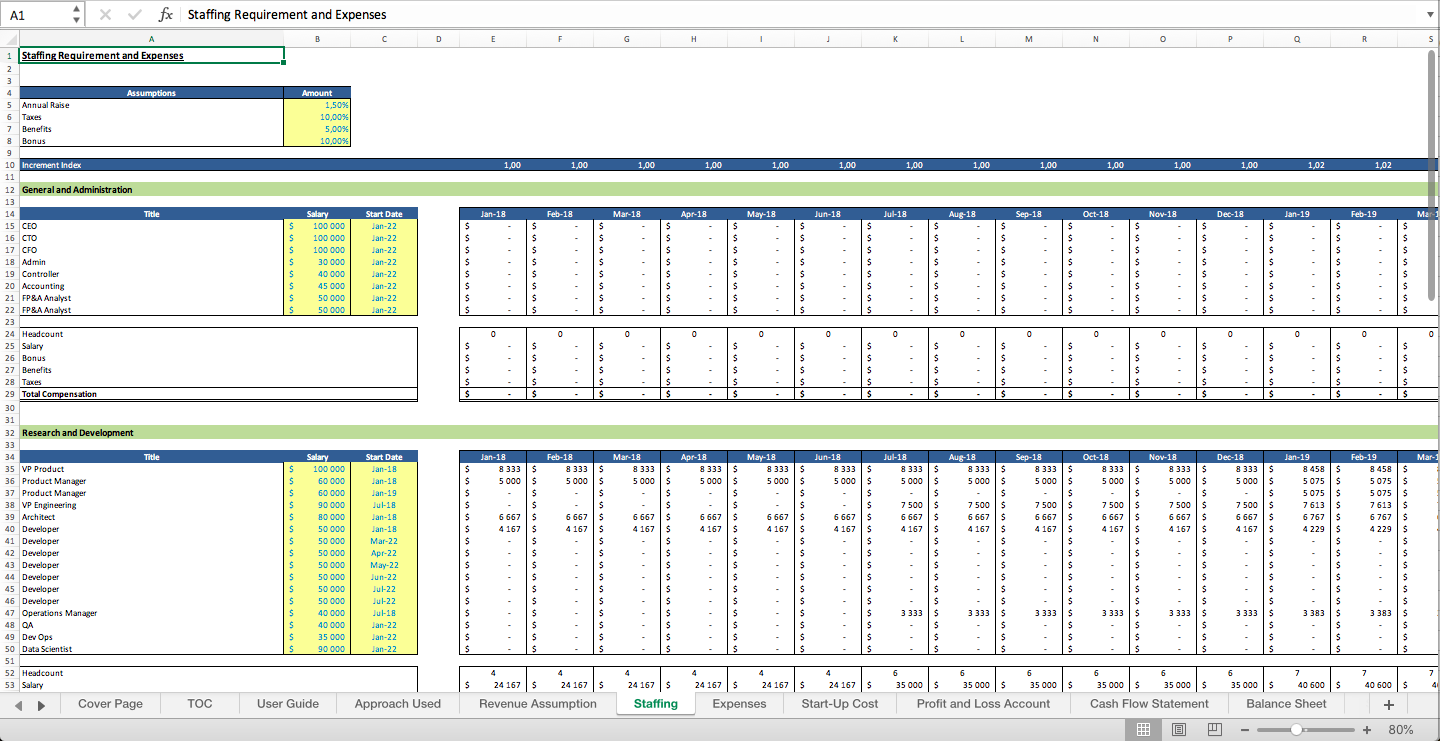Screen dimensions: 1440x741
Task: Select column C header
Action: [x=384, y=39]
